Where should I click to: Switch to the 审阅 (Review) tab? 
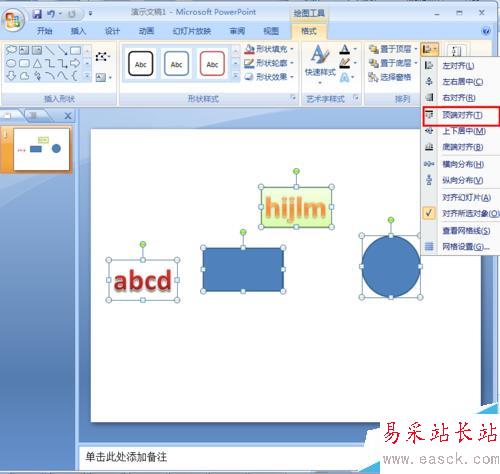[237, 31]
